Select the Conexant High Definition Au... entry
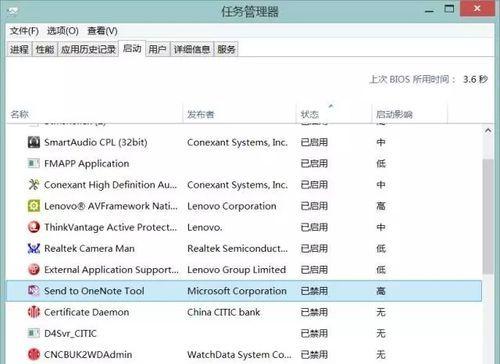The width and height of the screenshot is (500, 364). (x=111, y=185)
